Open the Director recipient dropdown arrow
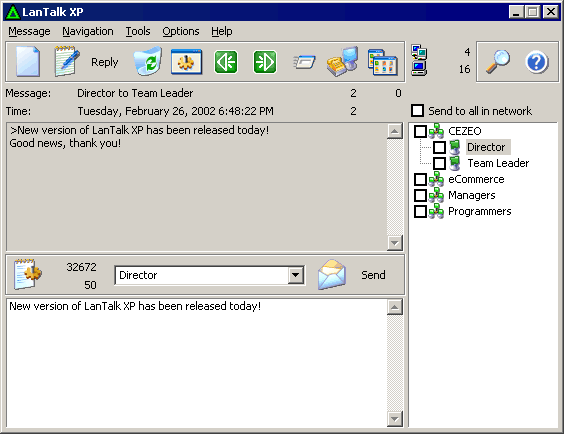 tap(296, 275)
